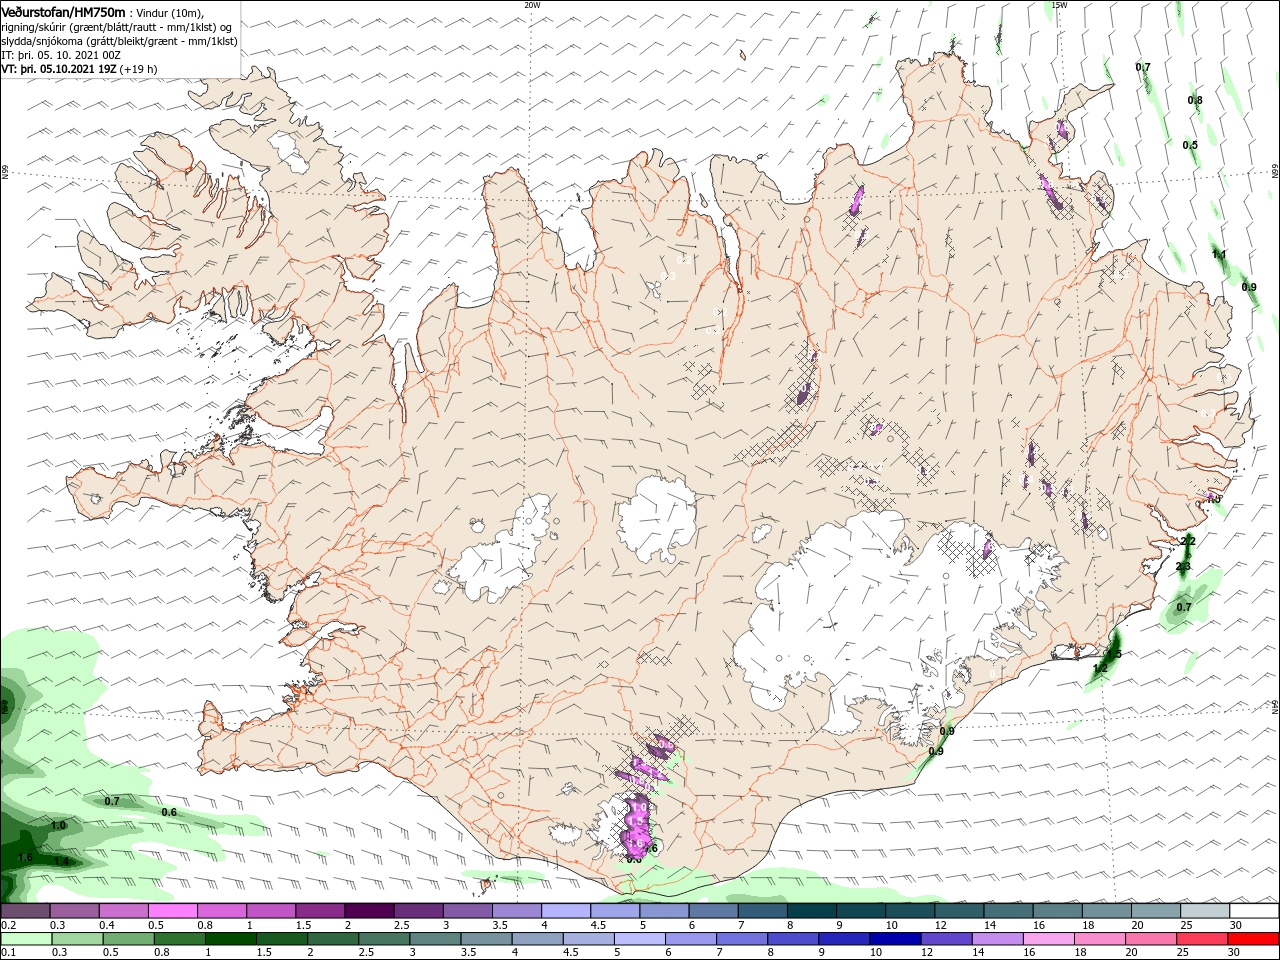Click the Veðurstofan/HM750m map title
The width and height of the screenshot is (1280, 960).
63,12
